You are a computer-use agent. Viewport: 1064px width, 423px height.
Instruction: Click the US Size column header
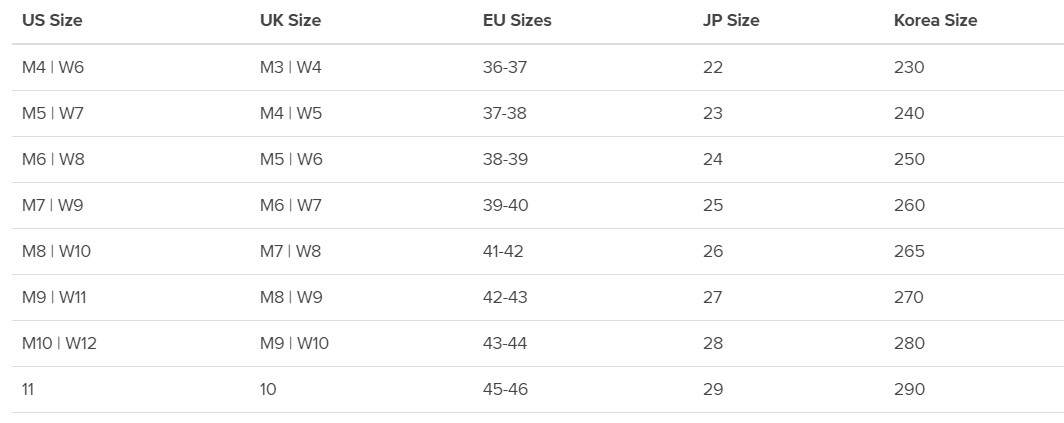[x=52, y=20]
